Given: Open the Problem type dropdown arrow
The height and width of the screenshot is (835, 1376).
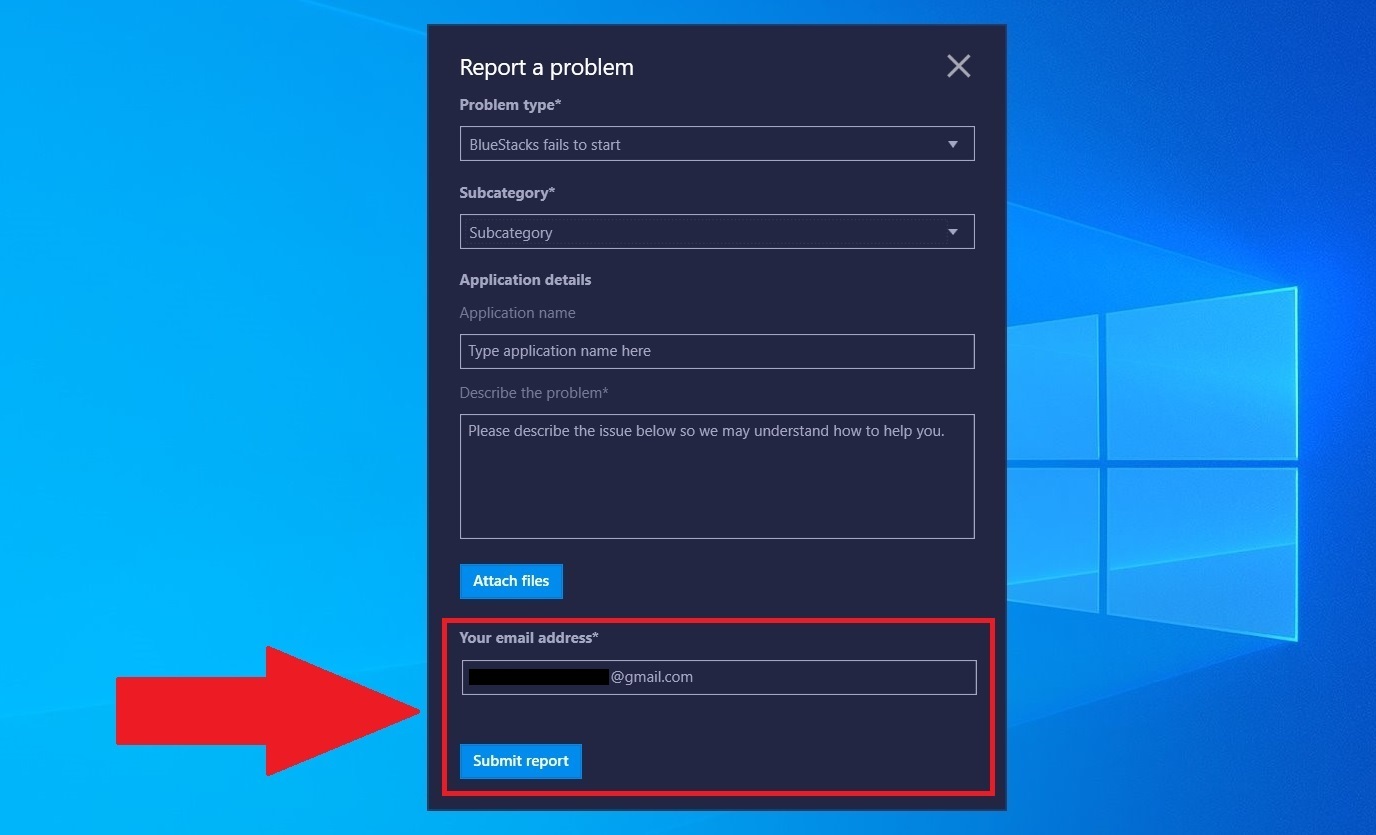Looking at the screenshot, I should pyautogui.click(x=953, y=144).
